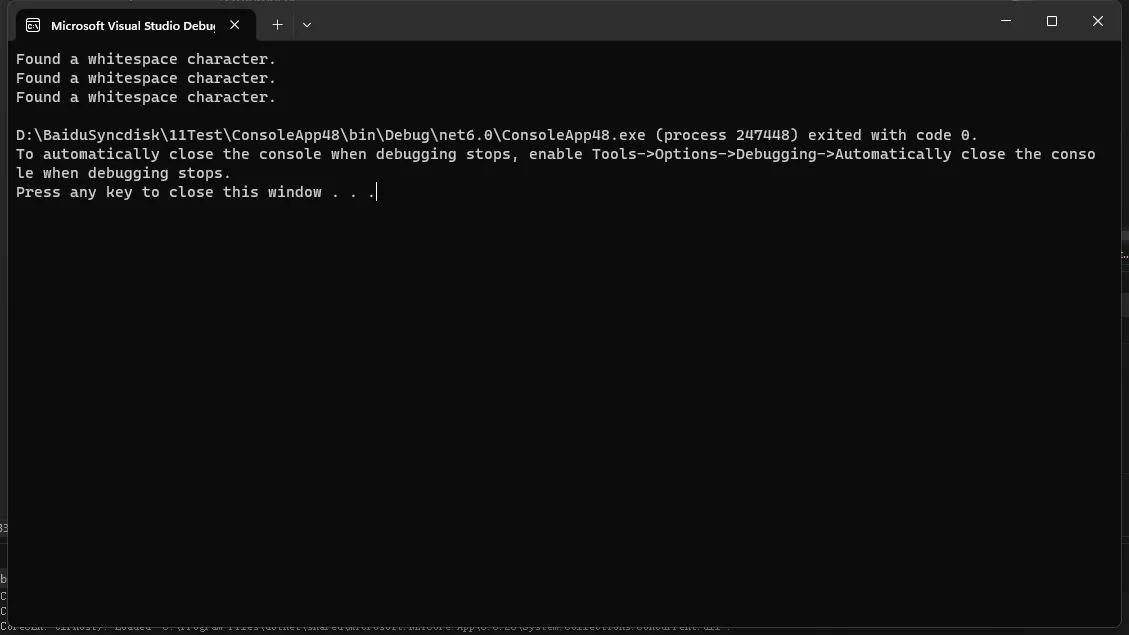Screen dimensions: 1129x635
Task: Click the 'le when debugging stops.' line
Action: [x=123, y=174]
